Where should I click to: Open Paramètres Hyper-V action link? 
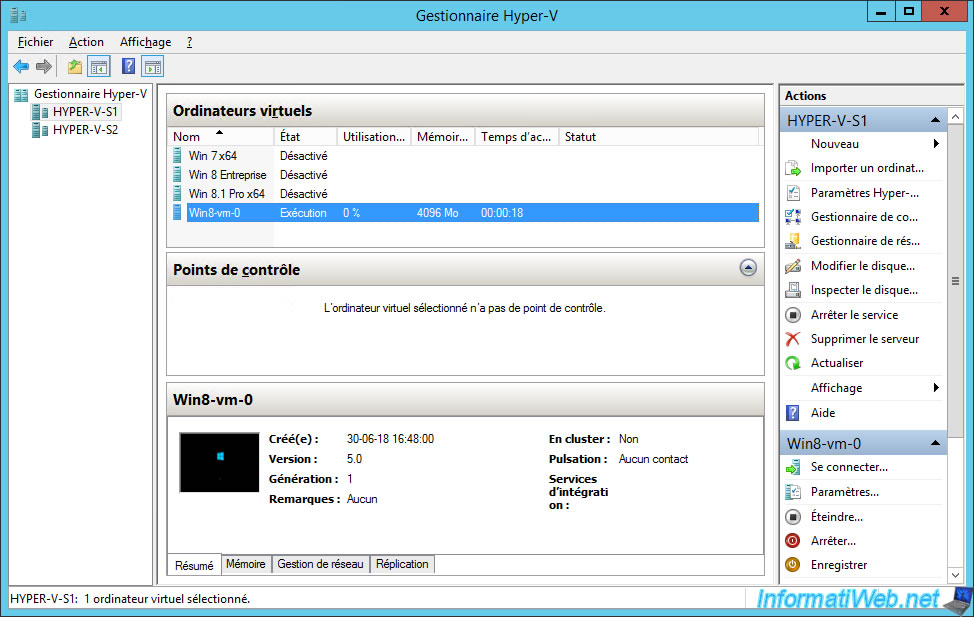pos(864,193)
